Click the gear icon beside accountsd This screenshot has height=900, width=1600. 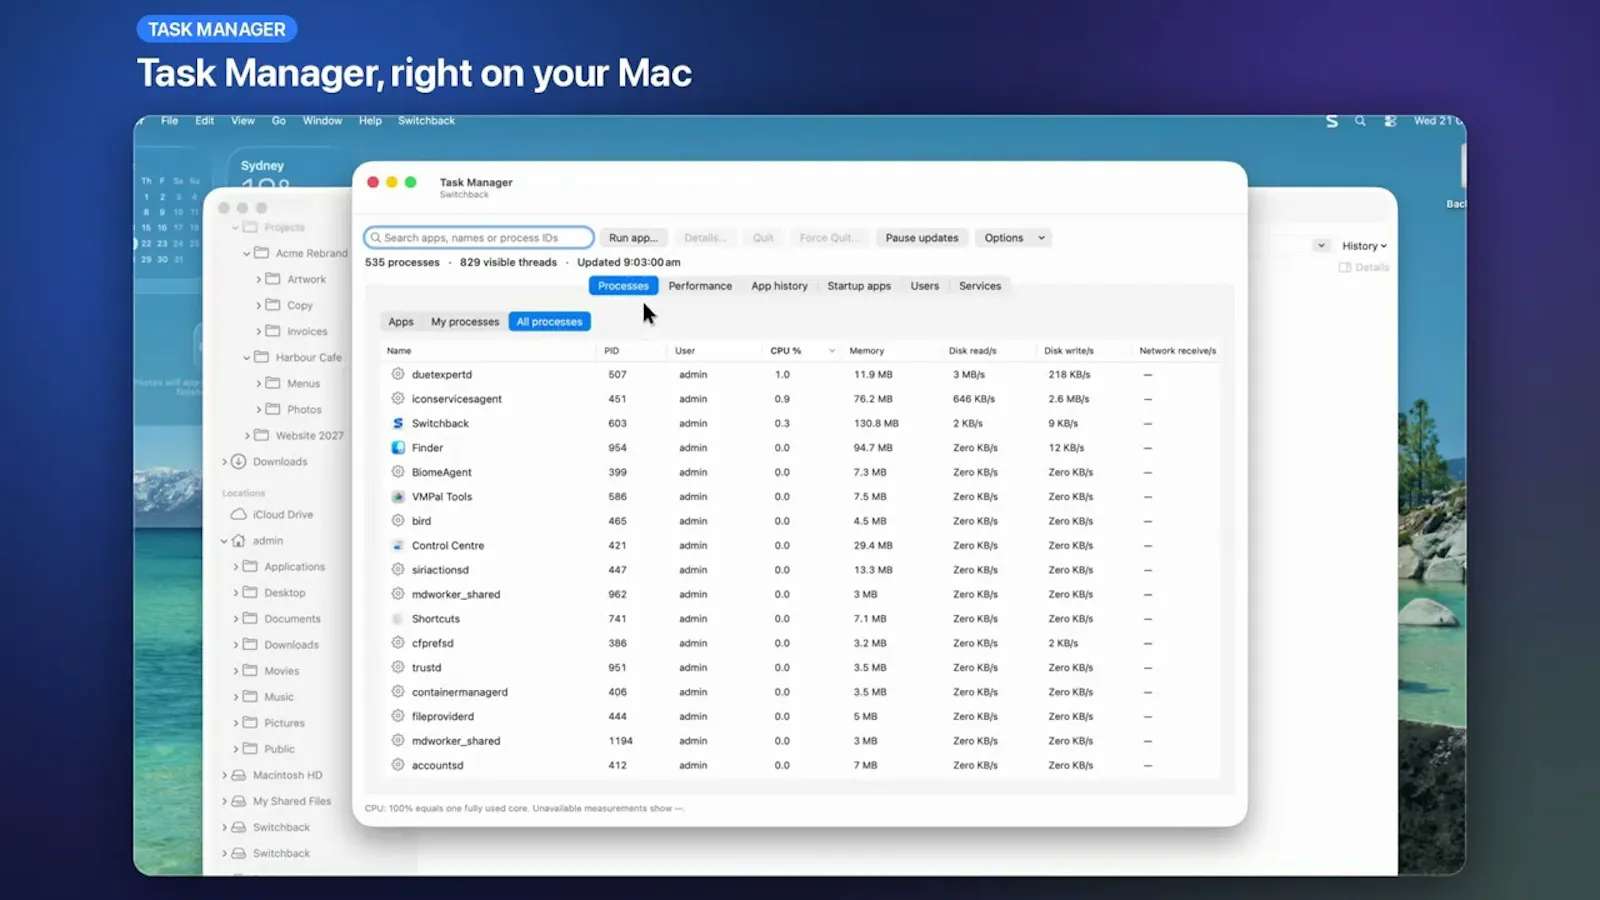point(398,765)
